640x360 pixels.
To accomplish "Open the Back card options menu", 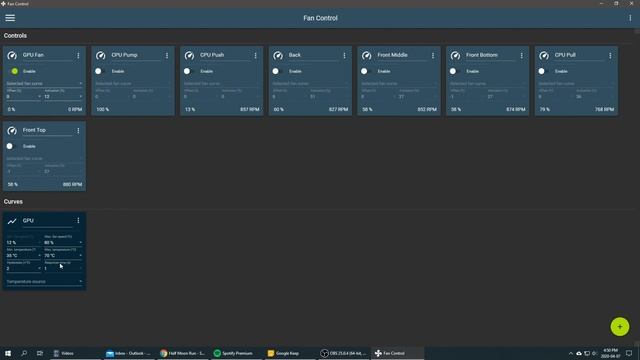I will click(x=344, y=56).
